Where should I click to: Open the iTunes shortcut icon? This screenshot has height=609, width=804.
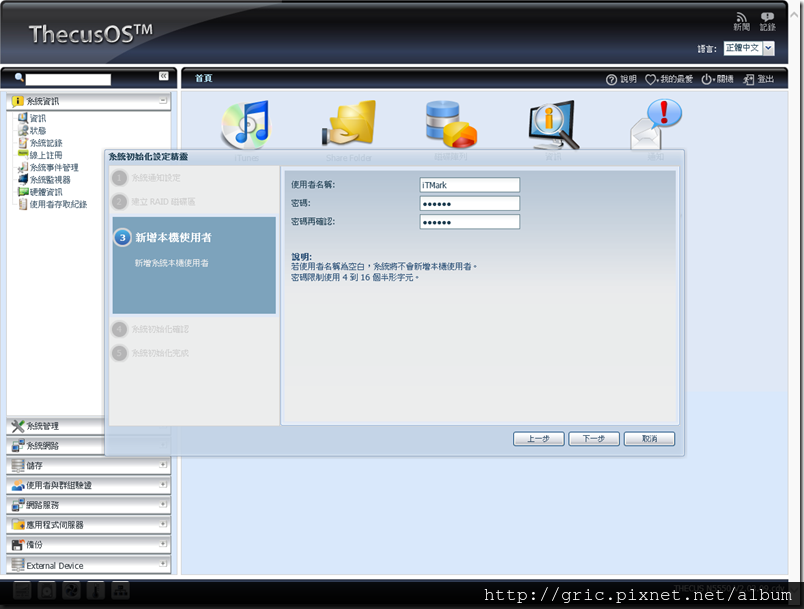click(246, 125)
